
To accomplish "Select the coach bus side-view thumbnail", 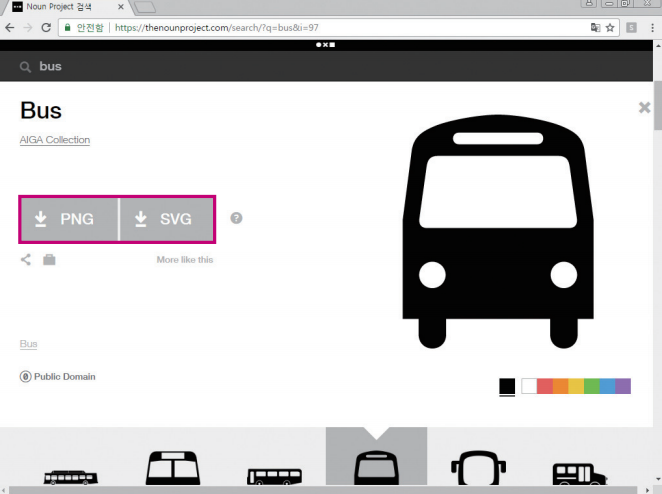I will point(274,476).
